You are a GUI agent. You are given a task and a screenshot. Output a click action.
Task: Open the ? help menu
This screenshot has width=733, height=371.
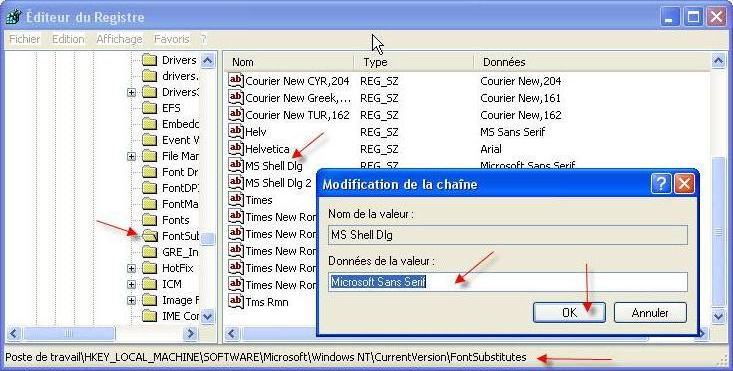pos(203,39)
